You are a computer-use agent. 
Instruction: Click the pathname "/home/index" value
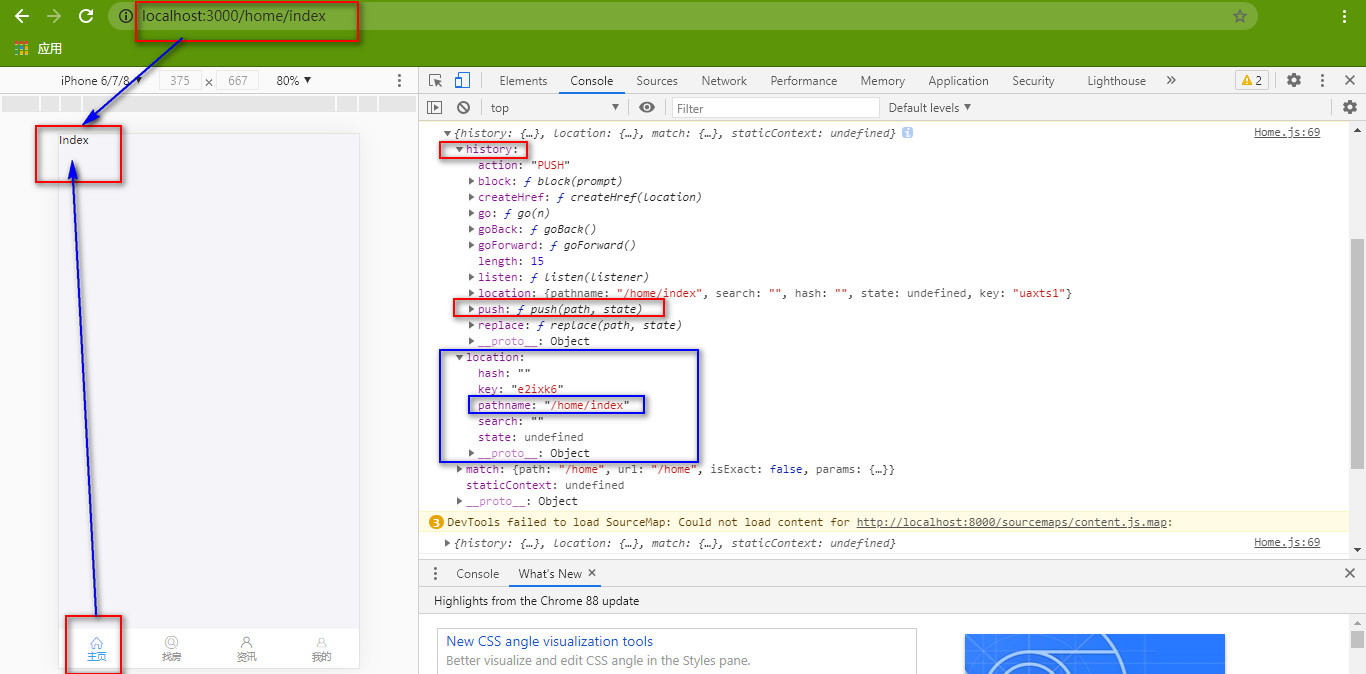click(x=587, y=405)
